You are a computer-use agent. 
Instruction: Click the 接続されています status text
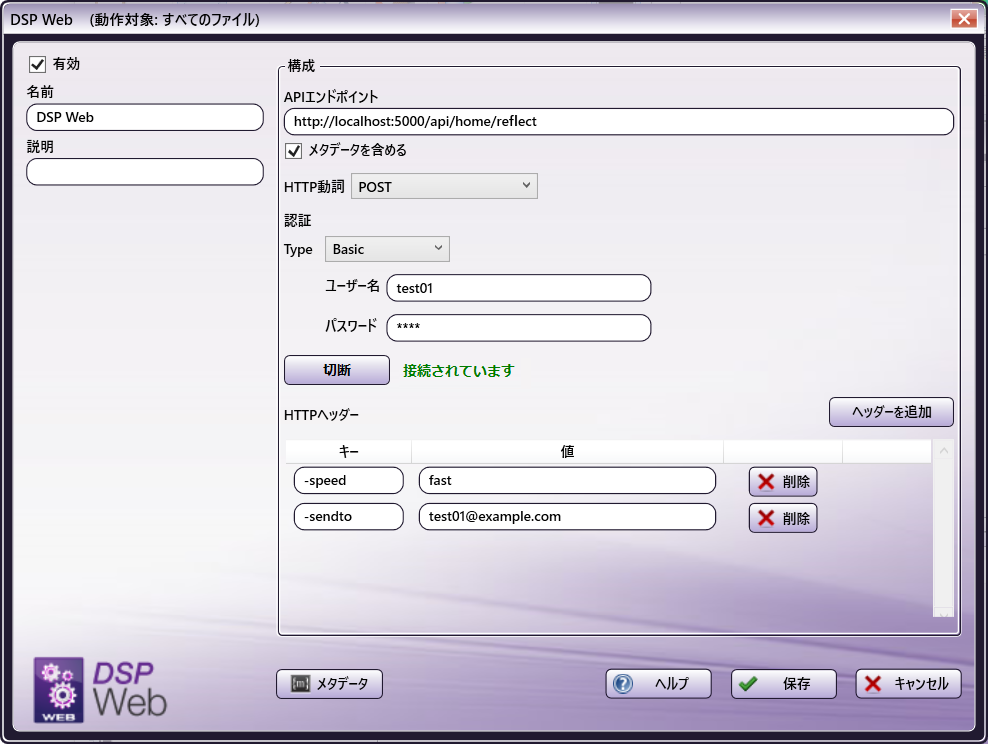[x=459, y=370]
